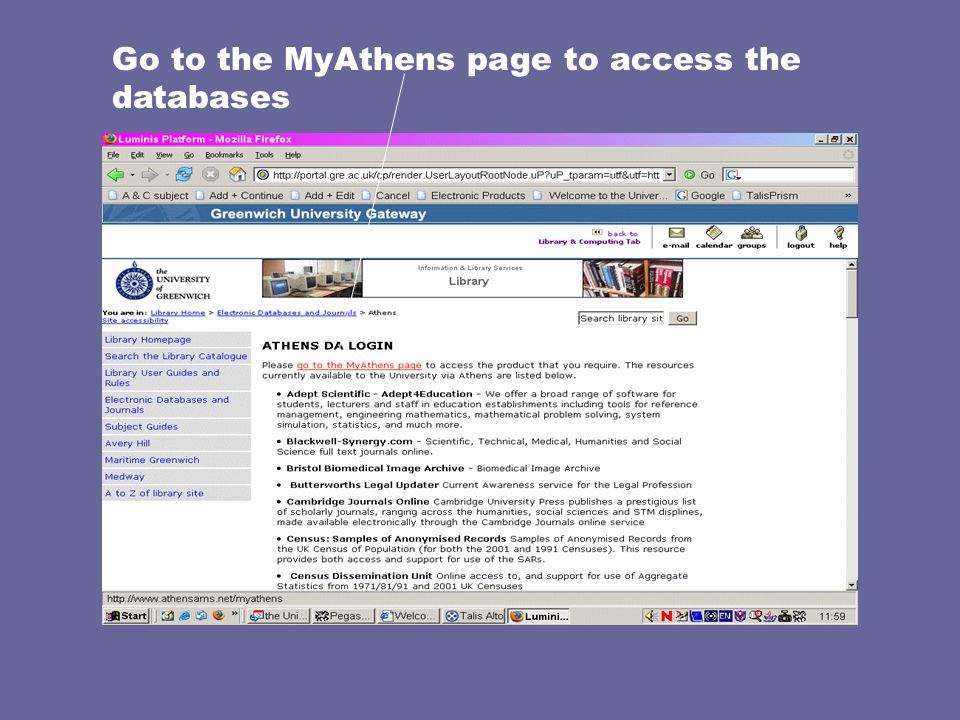960x720 pixels.
Task: Open the Edit menu
Action: point(137,155)
